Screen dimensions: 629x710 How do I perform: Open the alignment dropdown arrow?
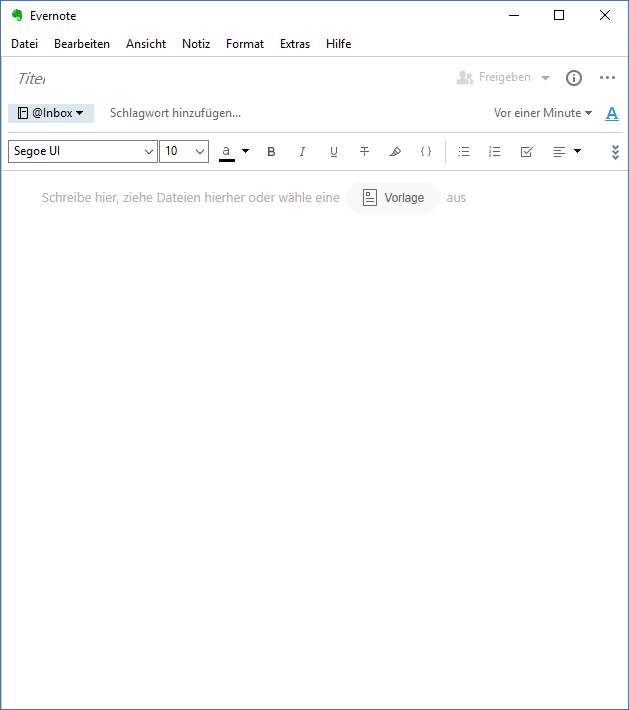(x=577, y=151)
